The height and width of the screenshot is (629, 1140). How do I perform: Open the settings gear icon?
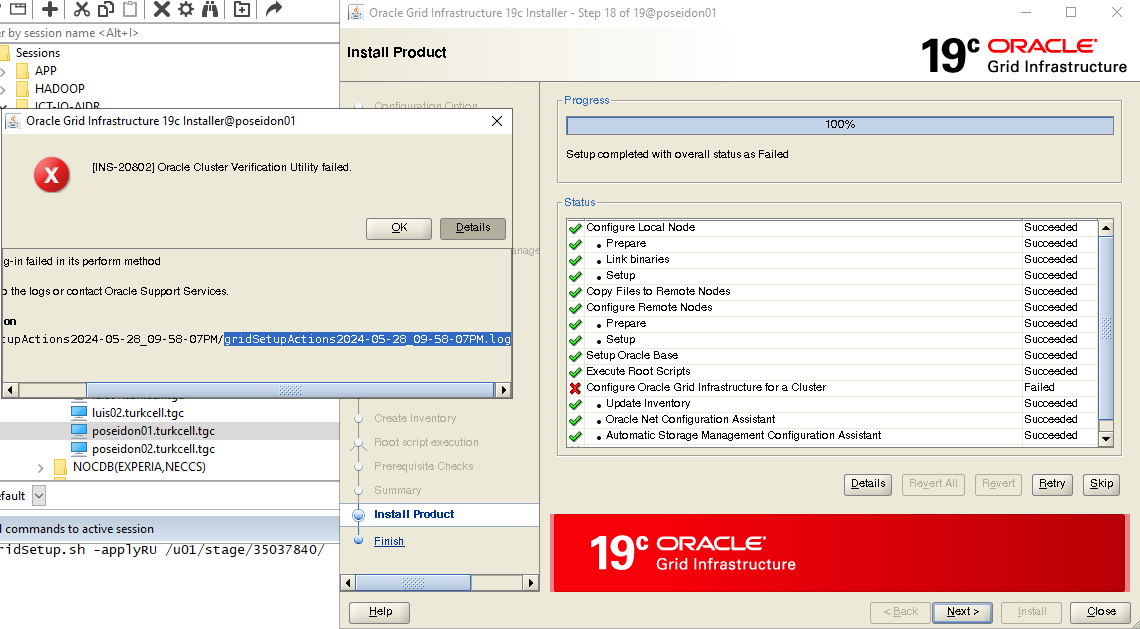click(x=185, y=11)
